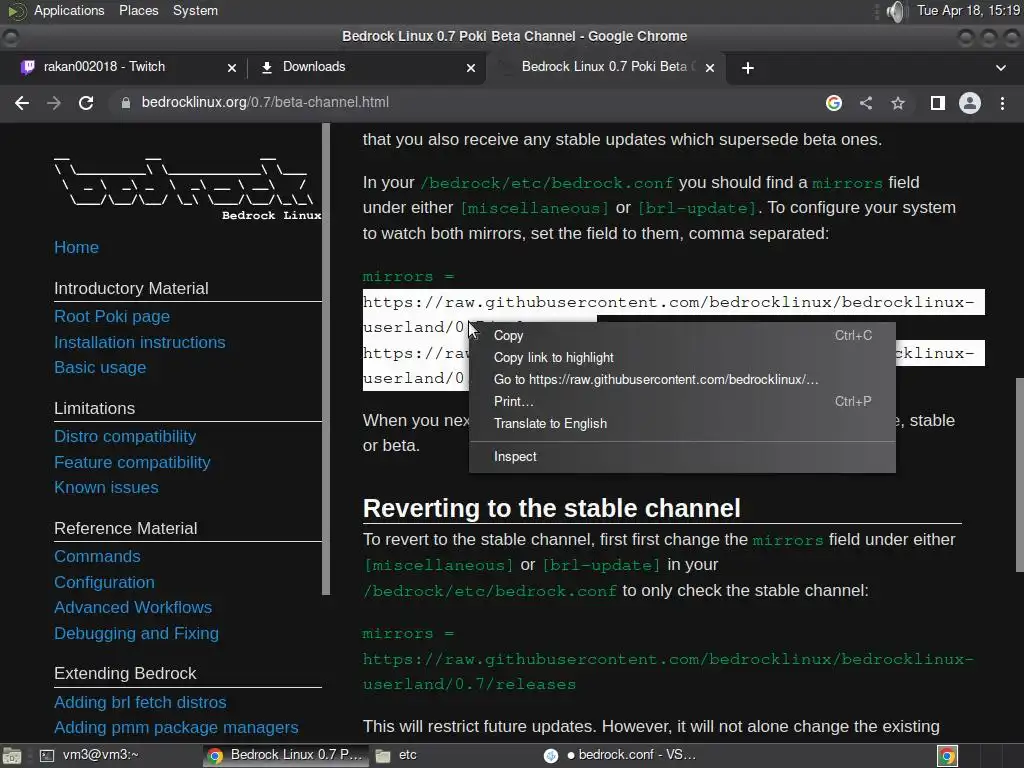Image resolution: width=1024 pixels, height=768 pixels.
Task: Reload the Bedrock Linux page
Action: tap(86, 103)
